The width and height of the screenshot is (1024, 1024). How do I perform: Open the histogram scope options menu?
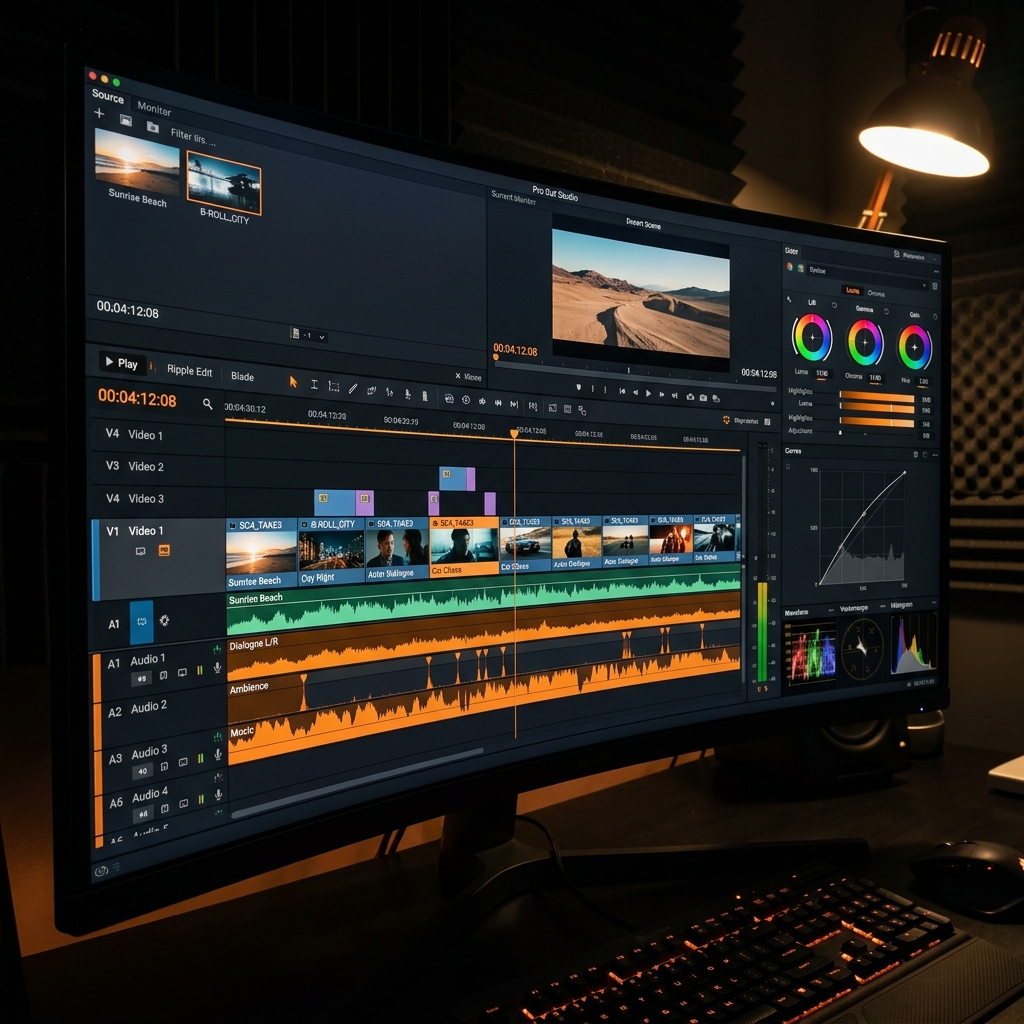pyautogui.click(x=934, y=602)
